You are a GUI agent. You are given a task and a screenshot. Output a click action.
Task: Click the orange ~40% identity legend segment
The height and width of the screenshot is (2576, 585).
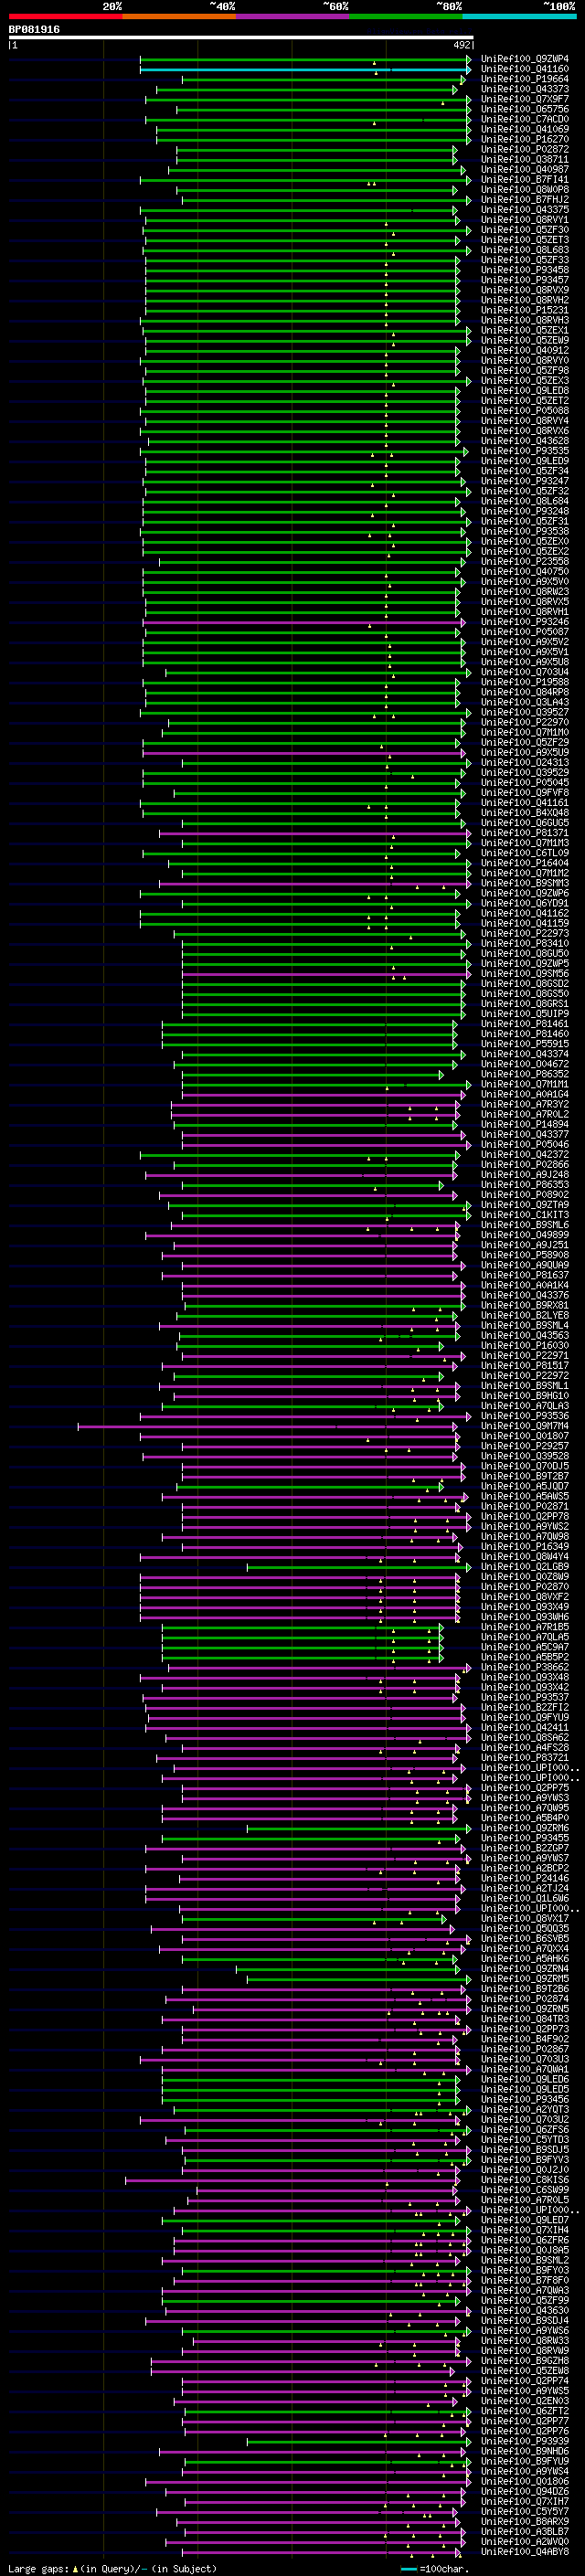point(179,16)
